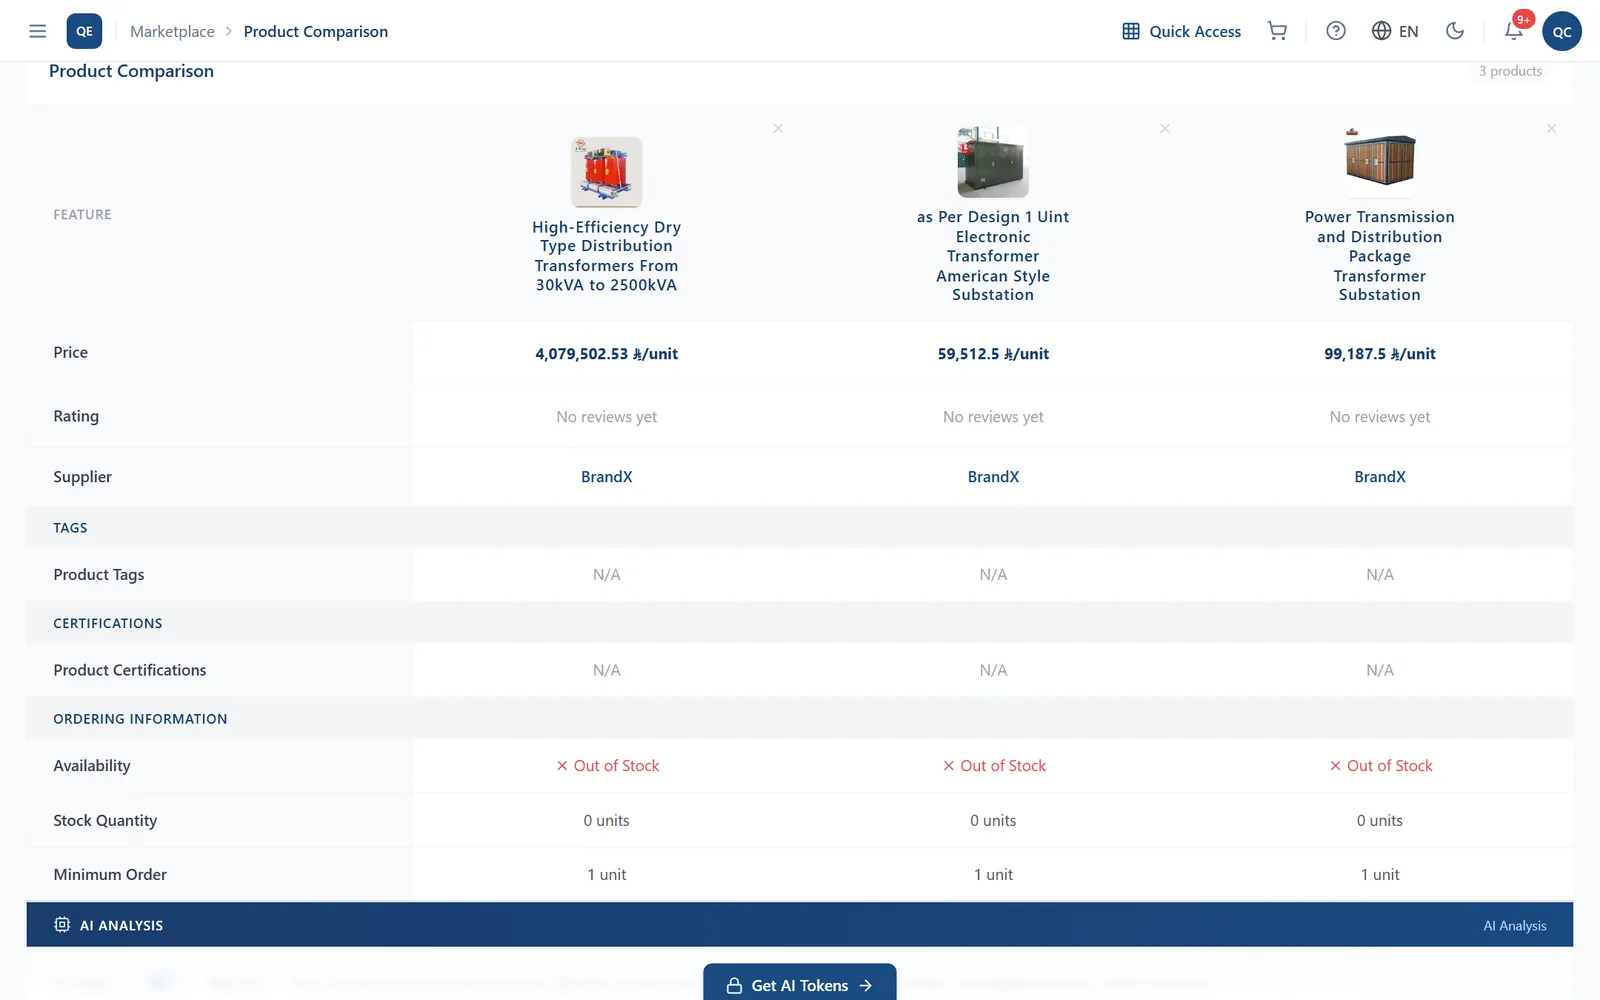
Task: Open Quick Access grid menu
Action: tap(1181, 31)
